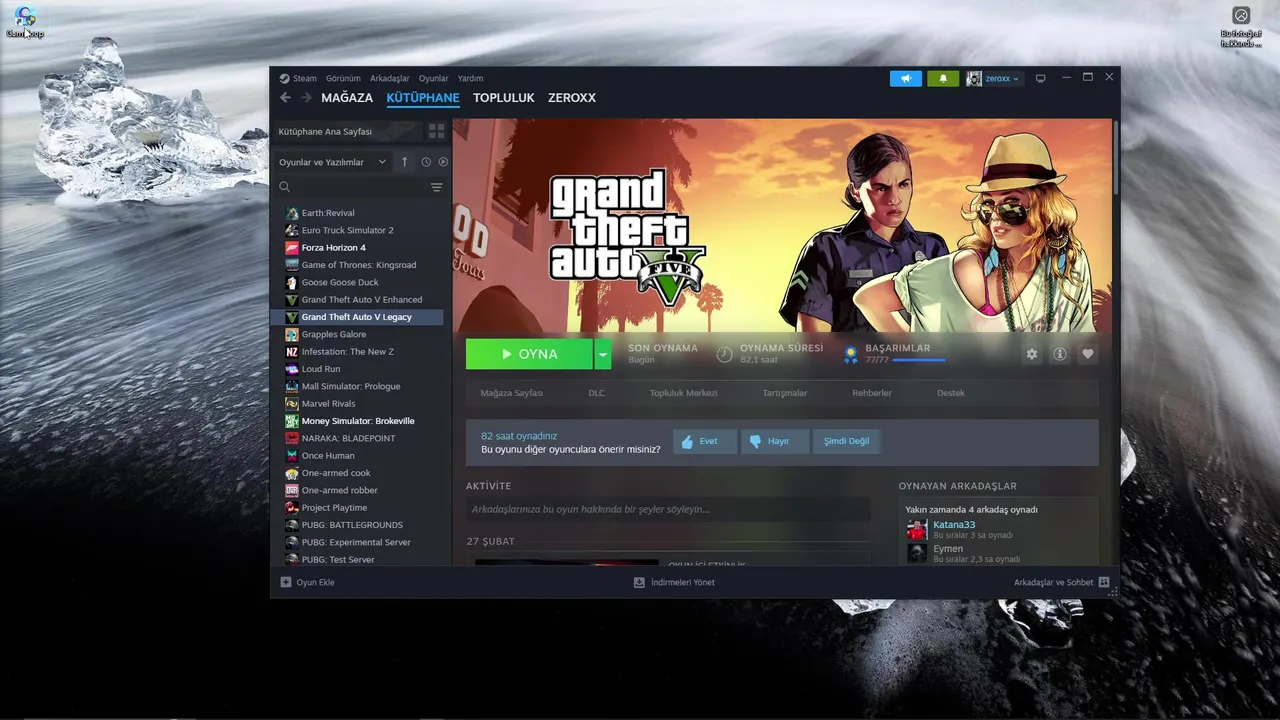Click the Once Human game icon
The image size is (1280, 720).
click(x=292, y=456)
